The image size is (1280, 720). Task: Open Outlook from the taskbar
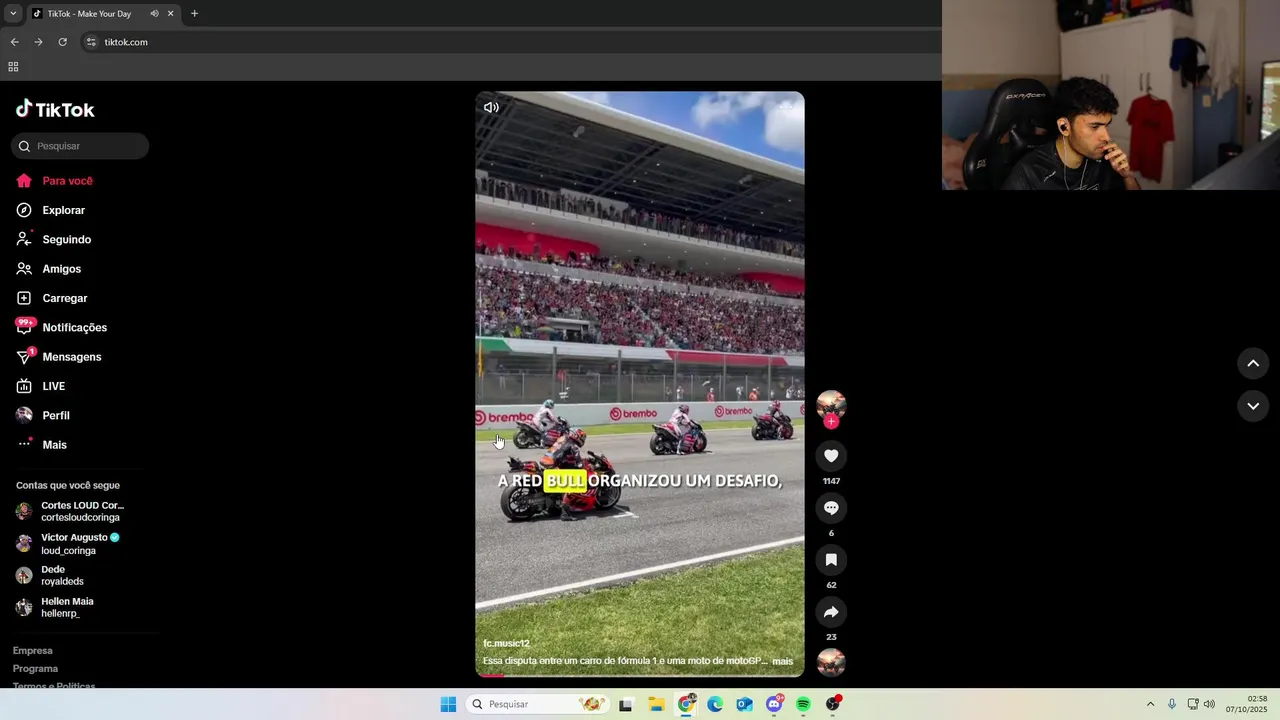pos(745,704)
